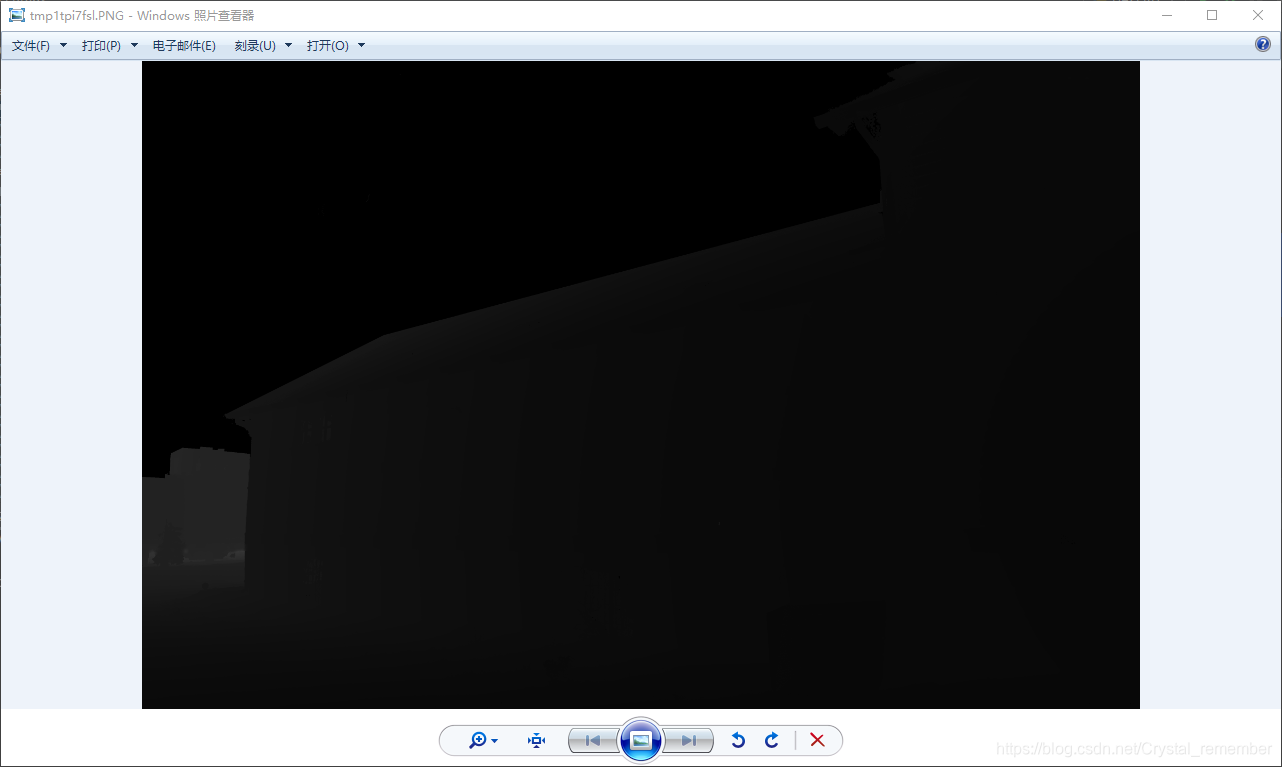The image size is (1282, 767).
Task: Start the slideshow with center button
Action: pyautogui.click(x=641, y=740)
